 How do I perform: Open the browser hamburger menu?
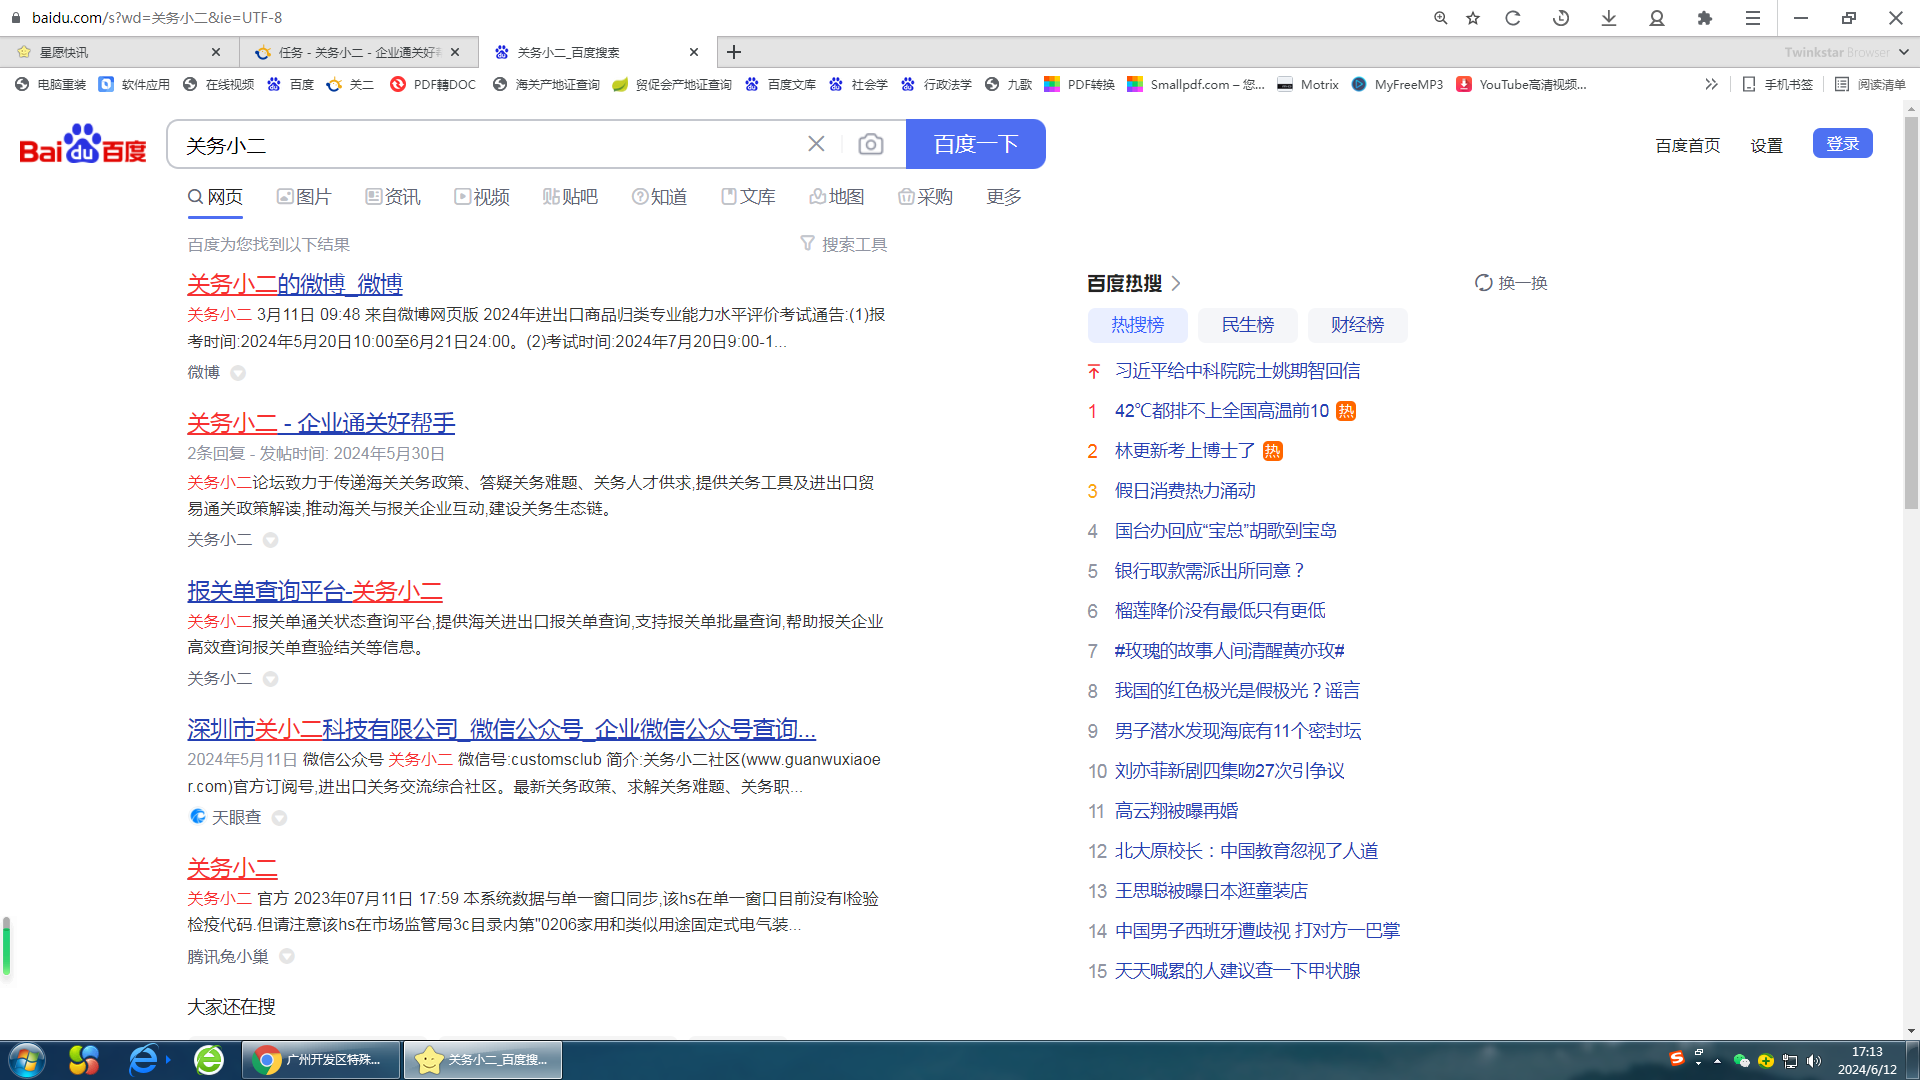coord(1753,18)
